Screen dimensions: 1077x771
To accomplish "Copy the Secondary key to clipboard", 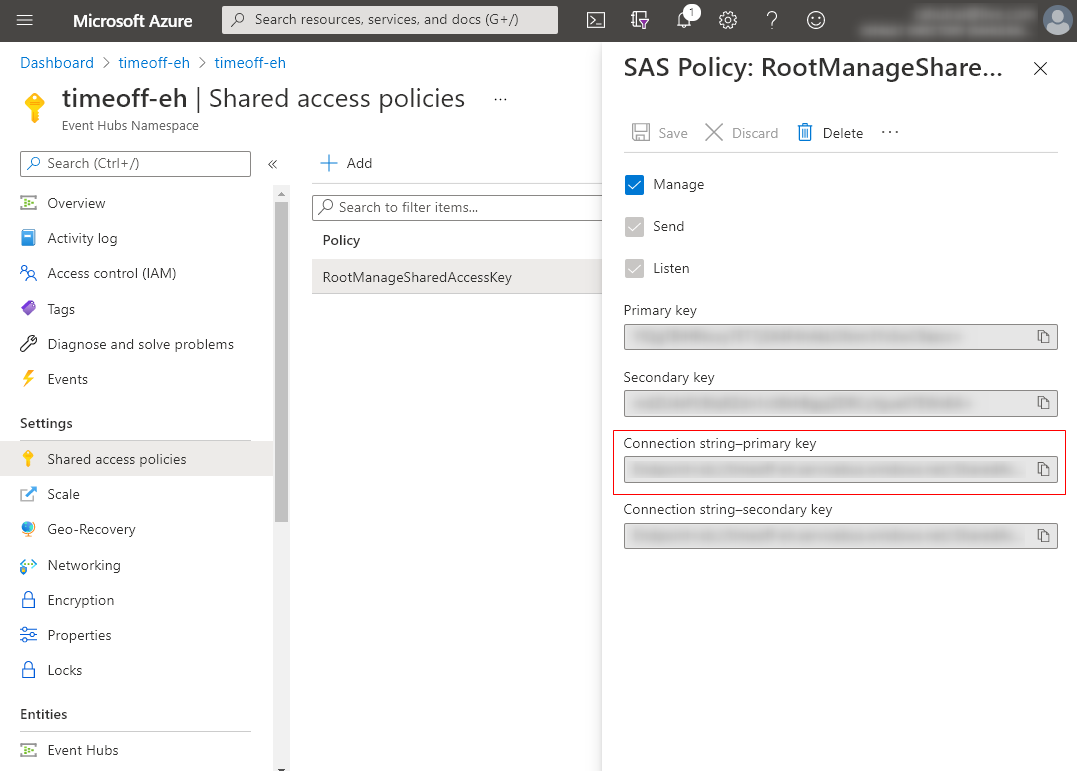I will [x=1043, y=403].
